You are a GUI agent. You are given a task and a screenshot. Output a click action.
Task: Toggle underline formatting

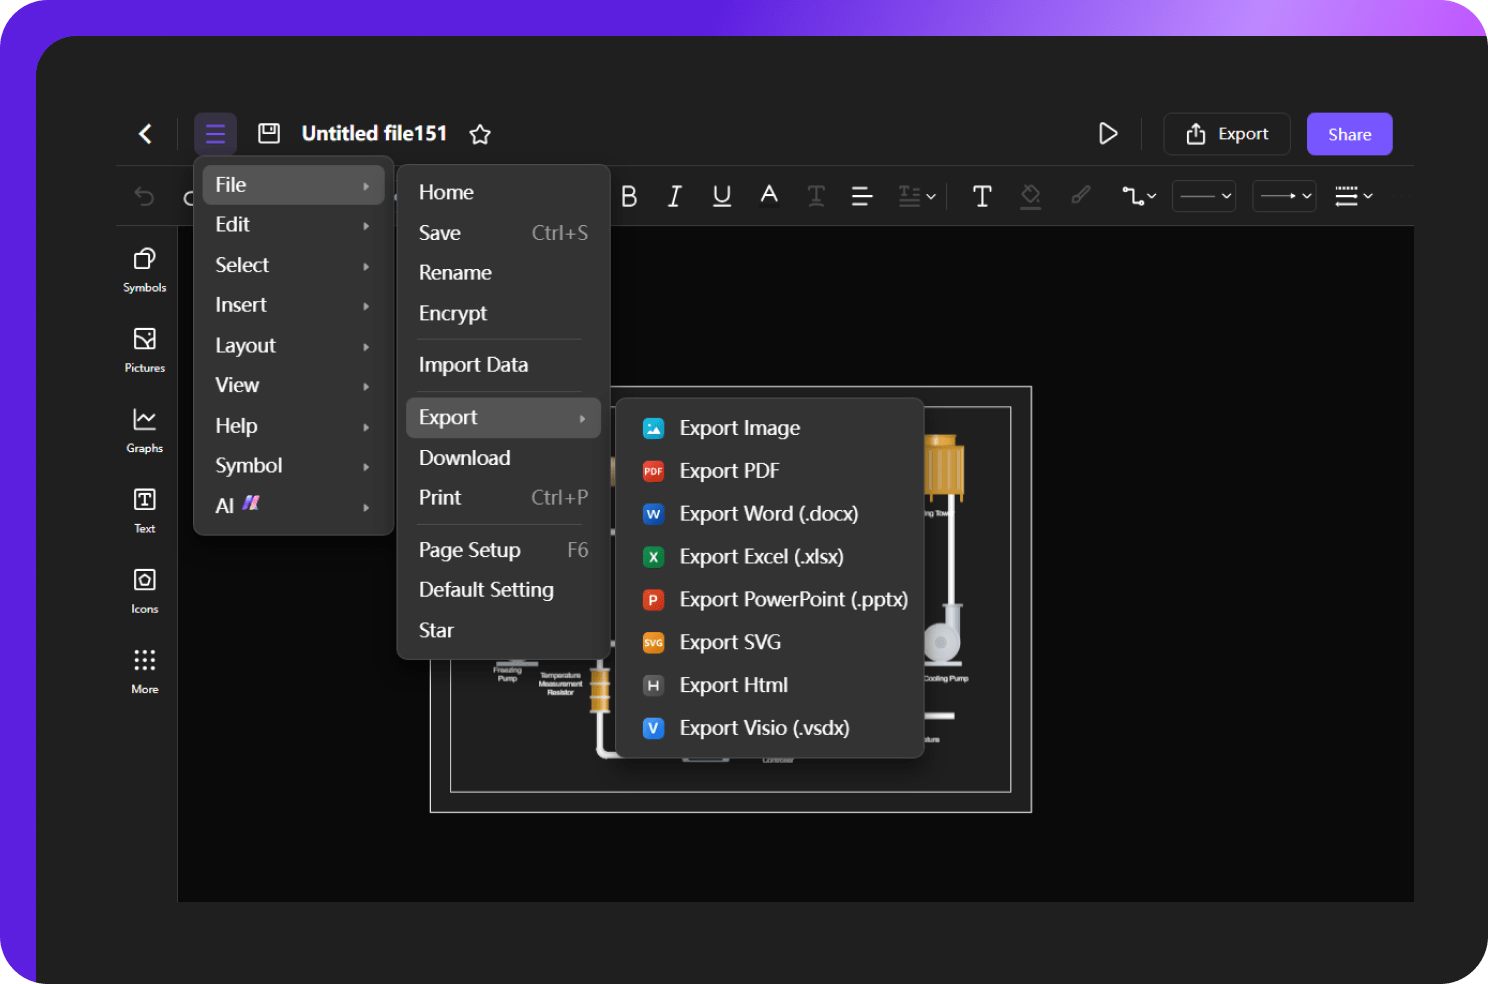[x=722, y=196]
